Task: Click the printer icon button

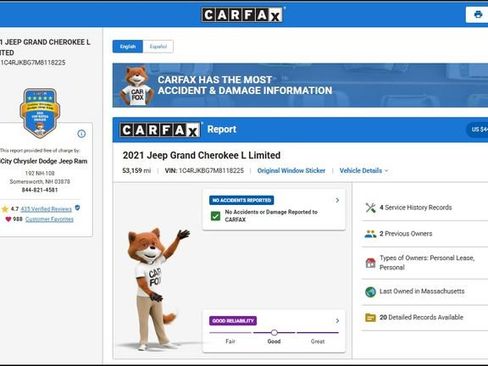Action: click(478, 15)
